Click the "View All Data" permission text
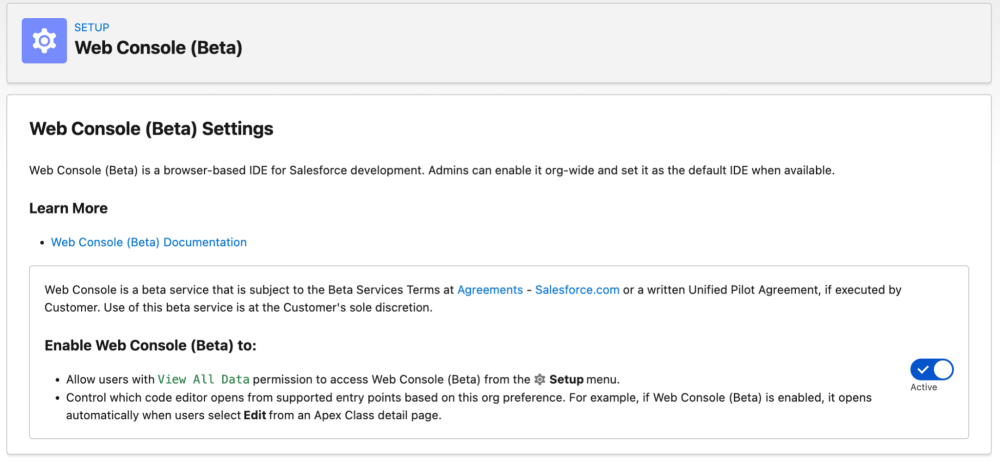The width and height of the screenshot is (1000, 463). coord(203,379)
